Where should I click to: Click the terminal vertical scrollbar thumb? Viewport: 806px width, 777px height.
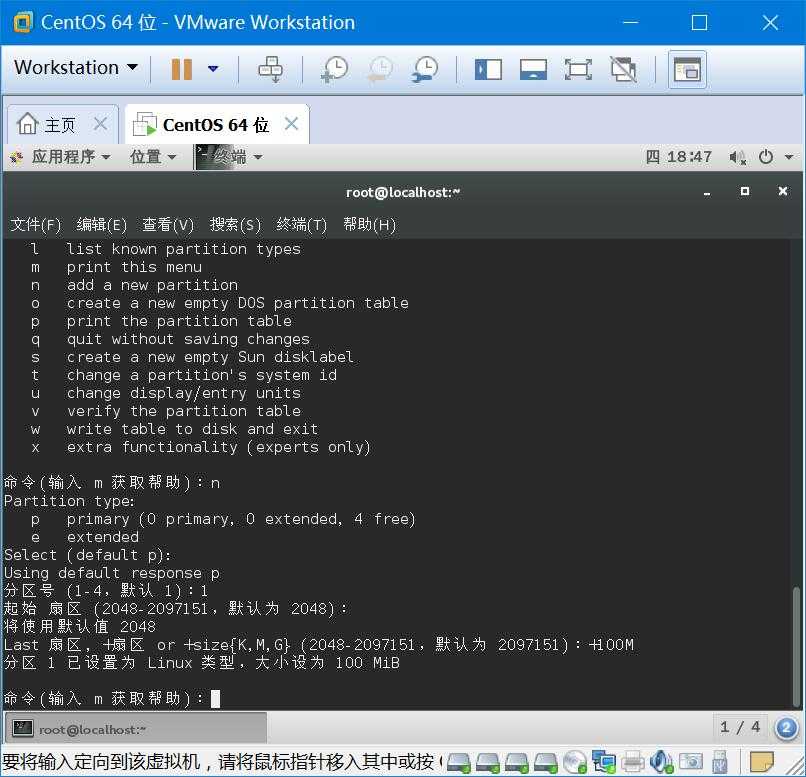(796, 646)
